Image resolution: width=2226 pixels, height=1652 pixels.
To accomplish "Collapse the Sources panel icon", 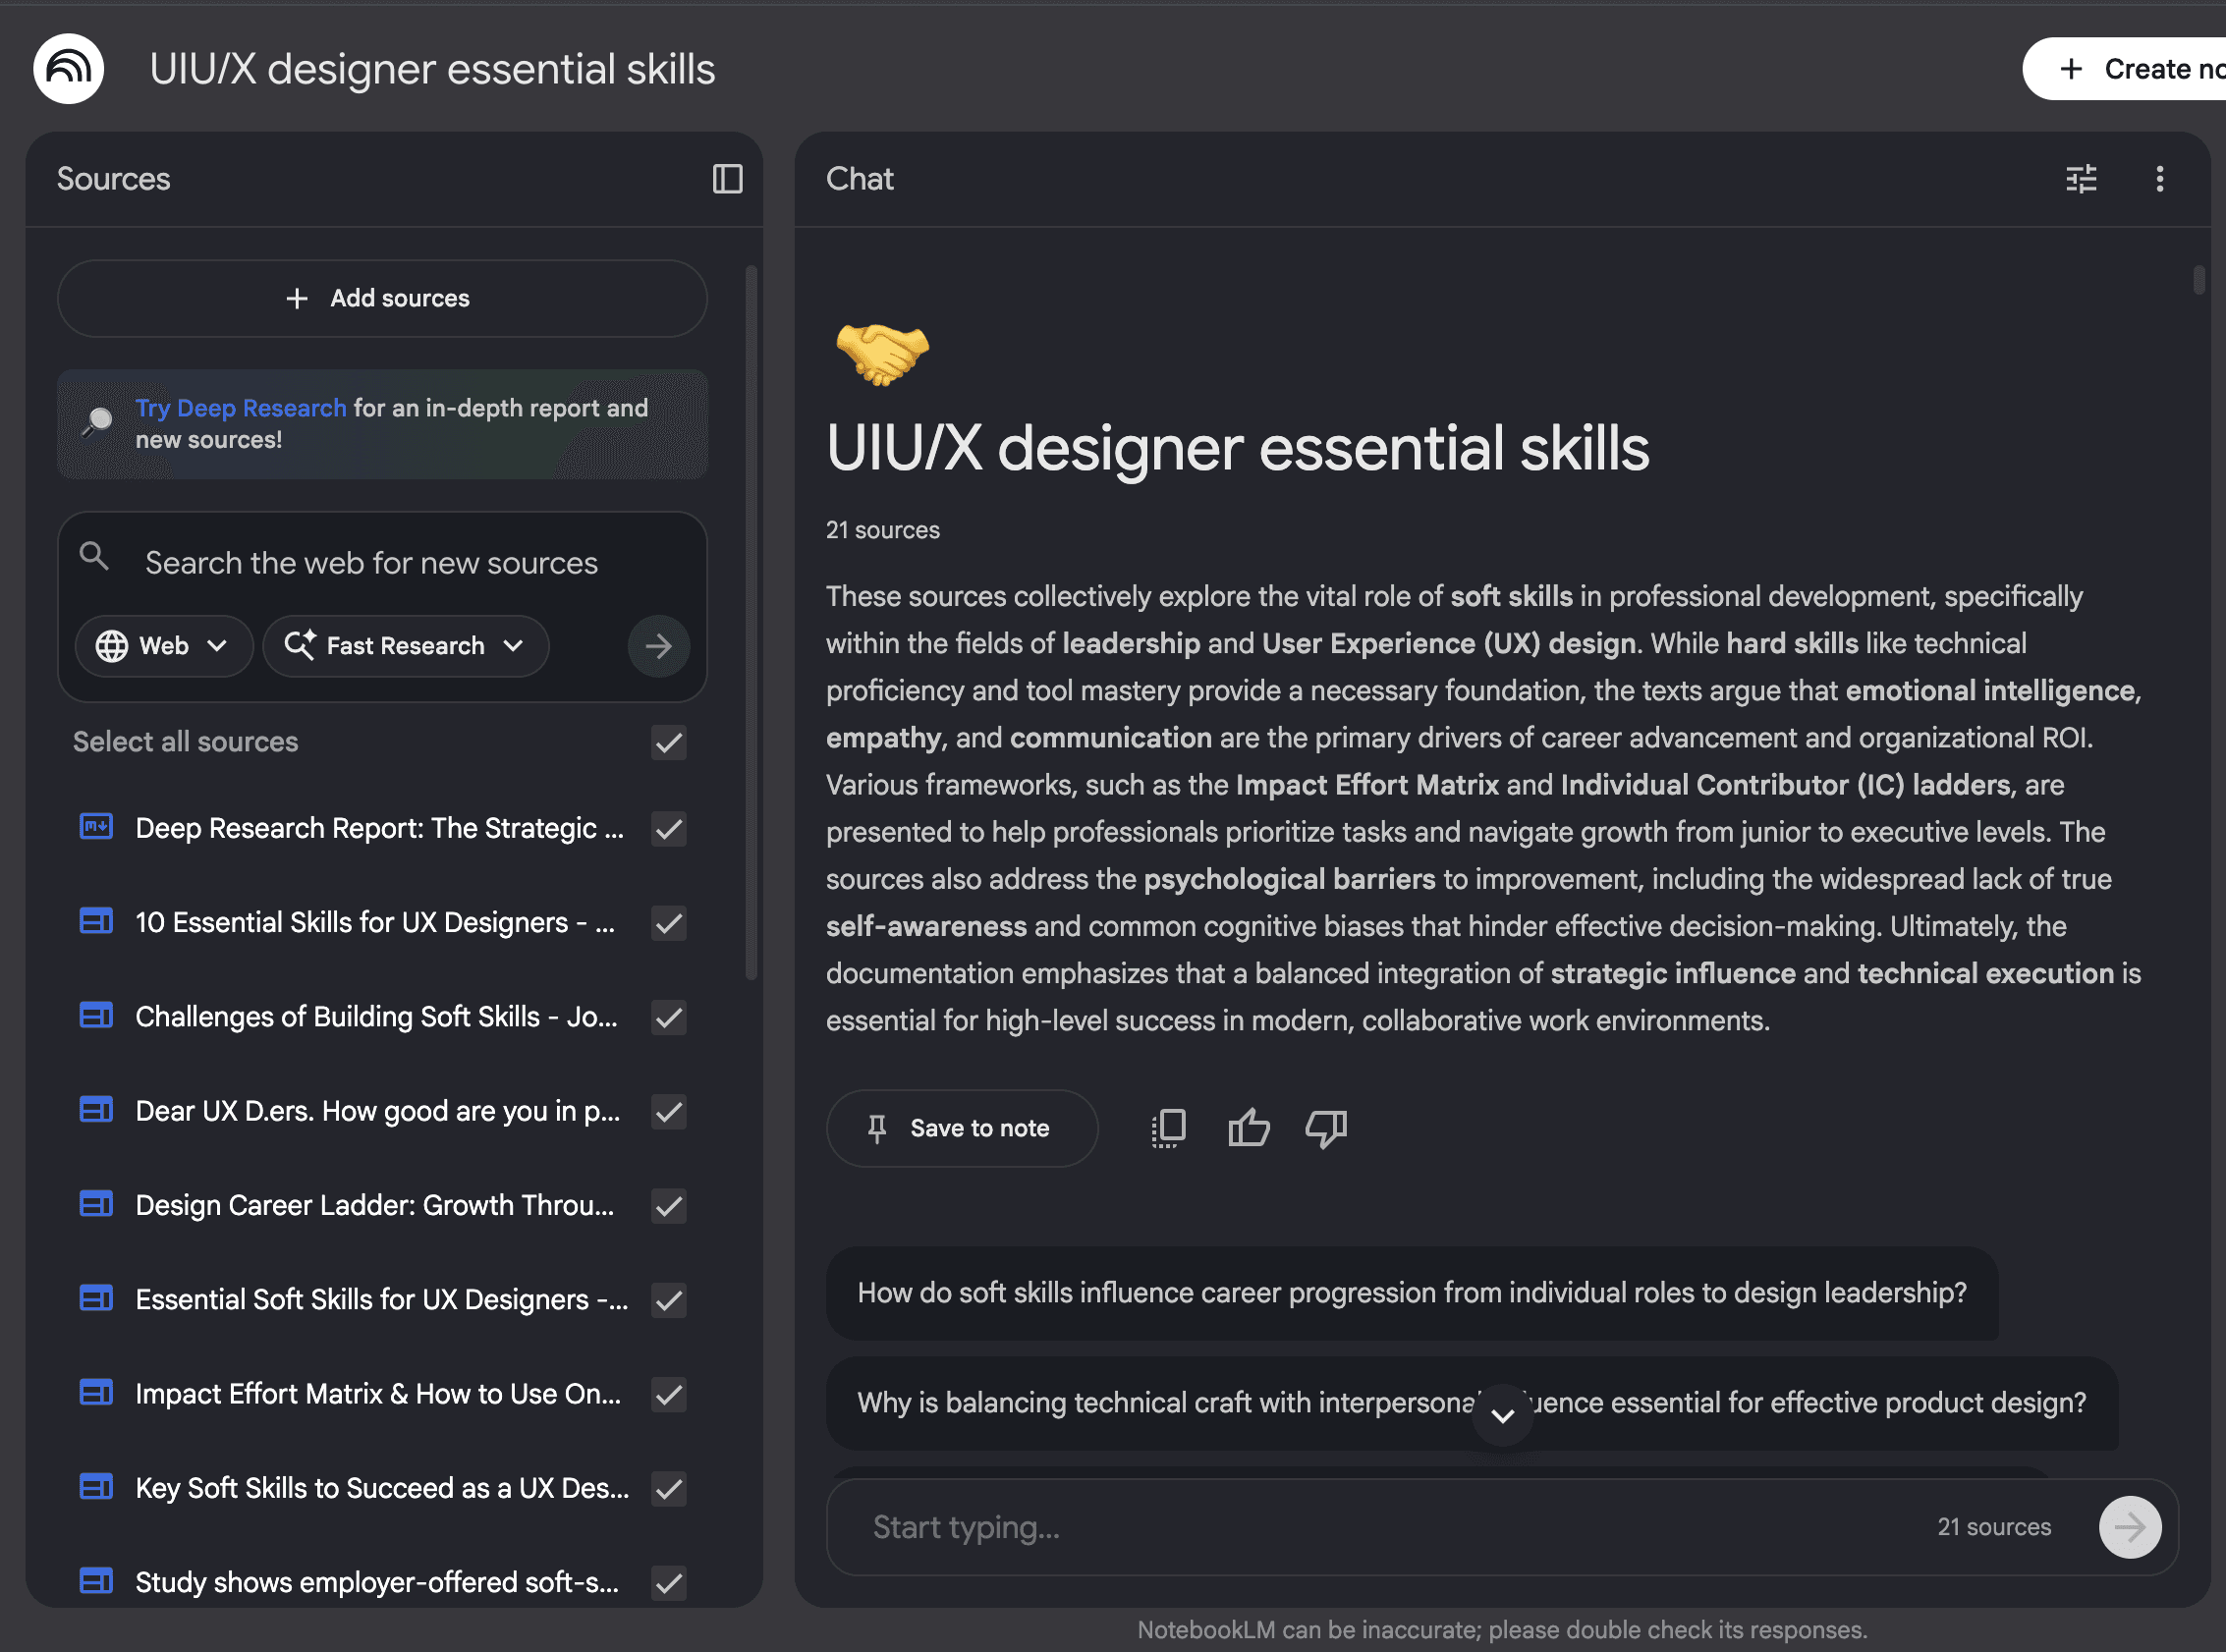I will tap(727, 179).
